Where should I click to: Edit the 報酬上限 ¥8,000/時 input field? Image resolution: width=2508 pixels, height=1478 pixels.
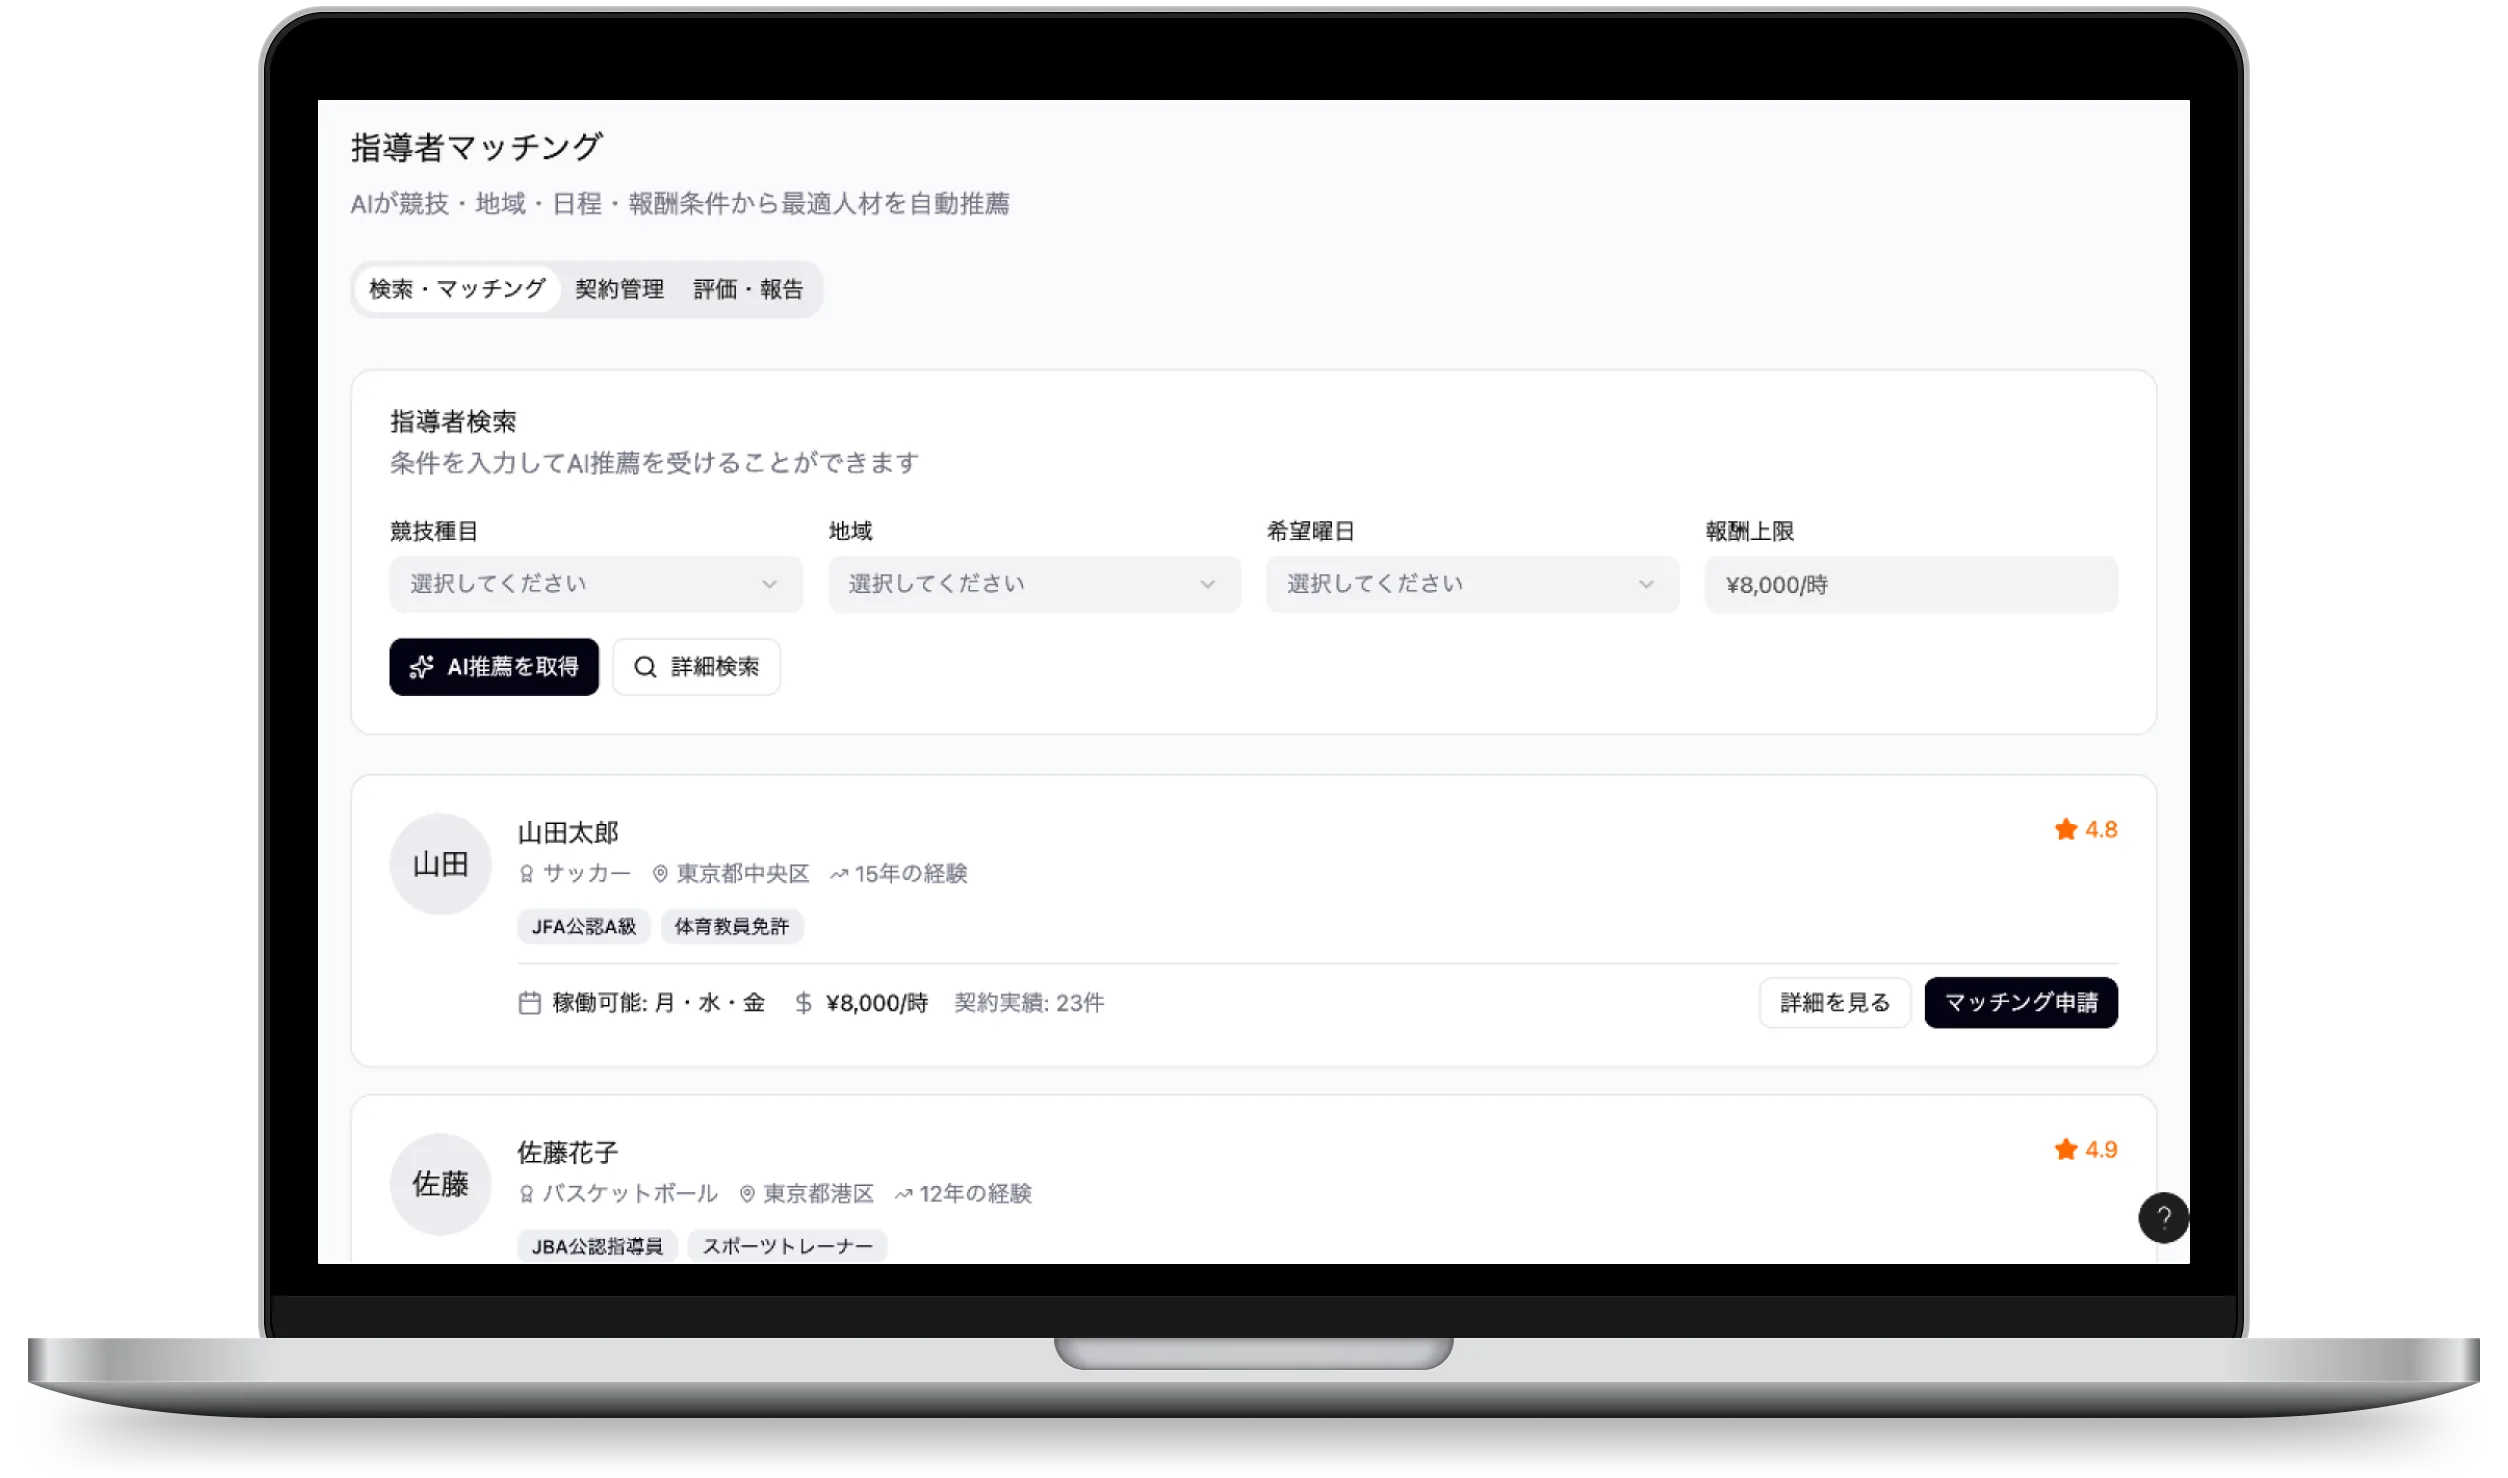pyautogui.click(x=1910, y=584)
